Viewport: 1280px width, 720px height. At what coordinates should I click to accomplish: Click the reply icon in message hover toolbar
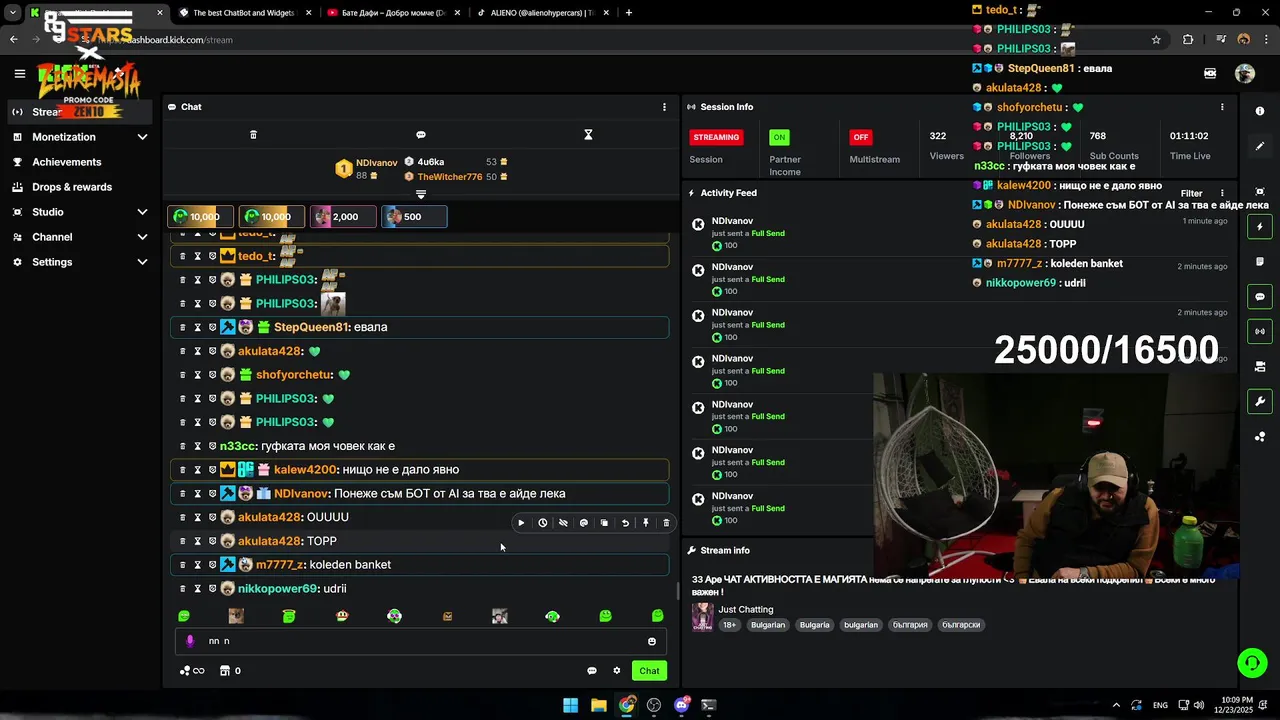(x=584, y=523)
